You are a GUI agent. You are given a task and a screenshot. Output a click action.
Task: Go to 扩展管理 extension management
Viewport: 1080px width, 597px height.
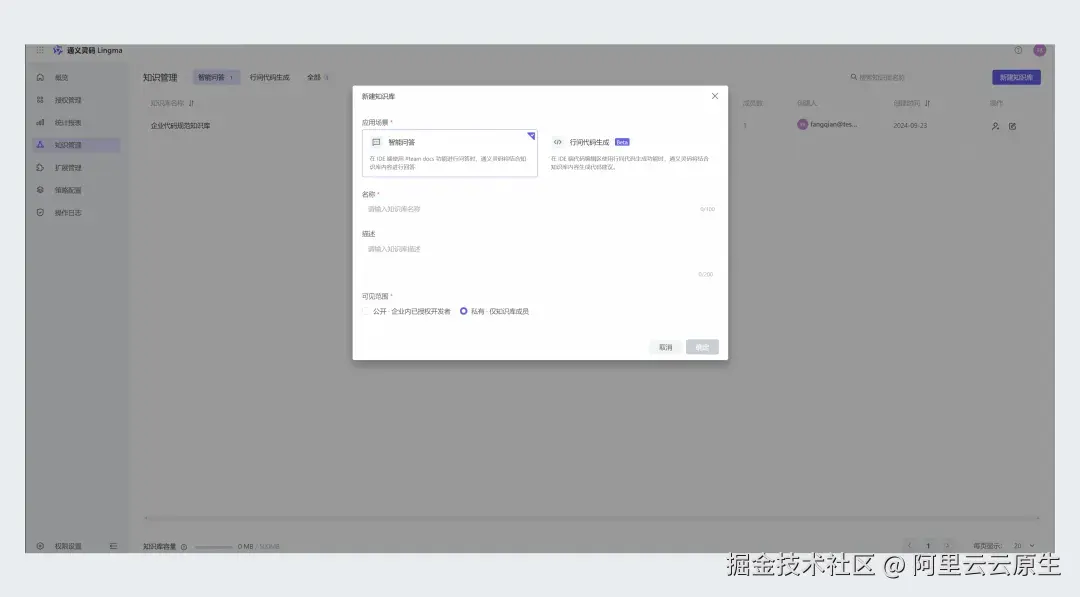(x=62, y=167)
